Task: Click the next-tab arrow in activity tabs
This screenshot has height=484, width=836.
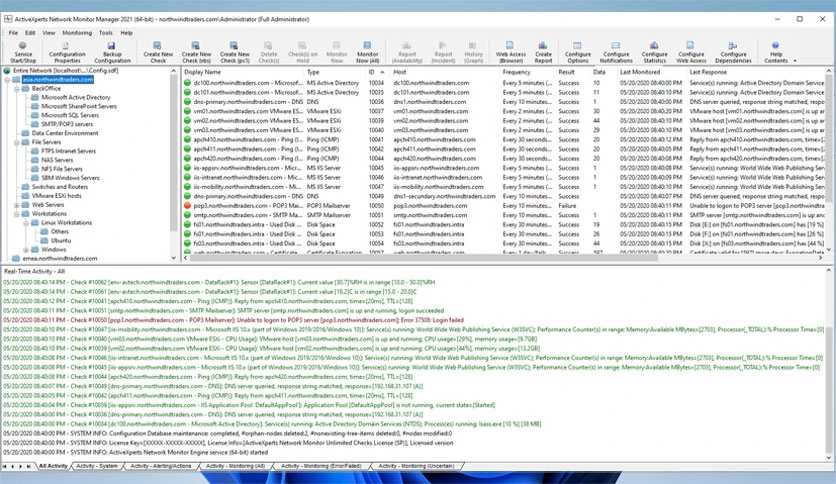Action: (x=21, y=466)
